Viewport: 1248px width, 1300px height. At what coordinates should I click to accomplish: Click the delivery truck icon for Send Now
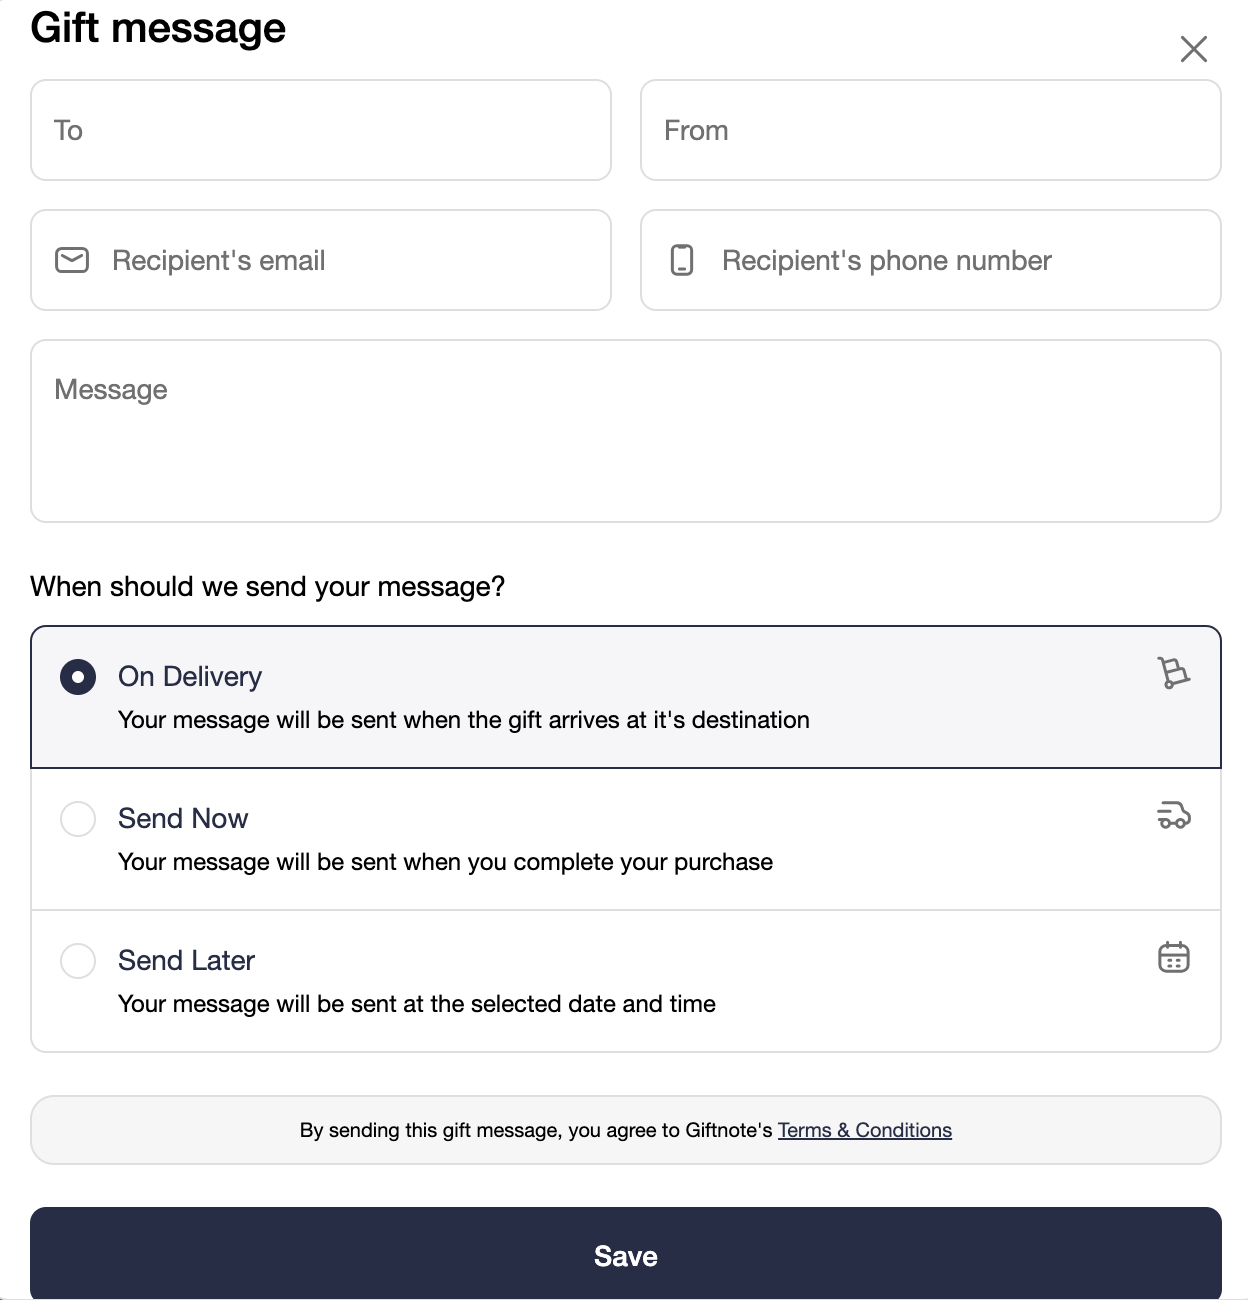click(1174, 815)
